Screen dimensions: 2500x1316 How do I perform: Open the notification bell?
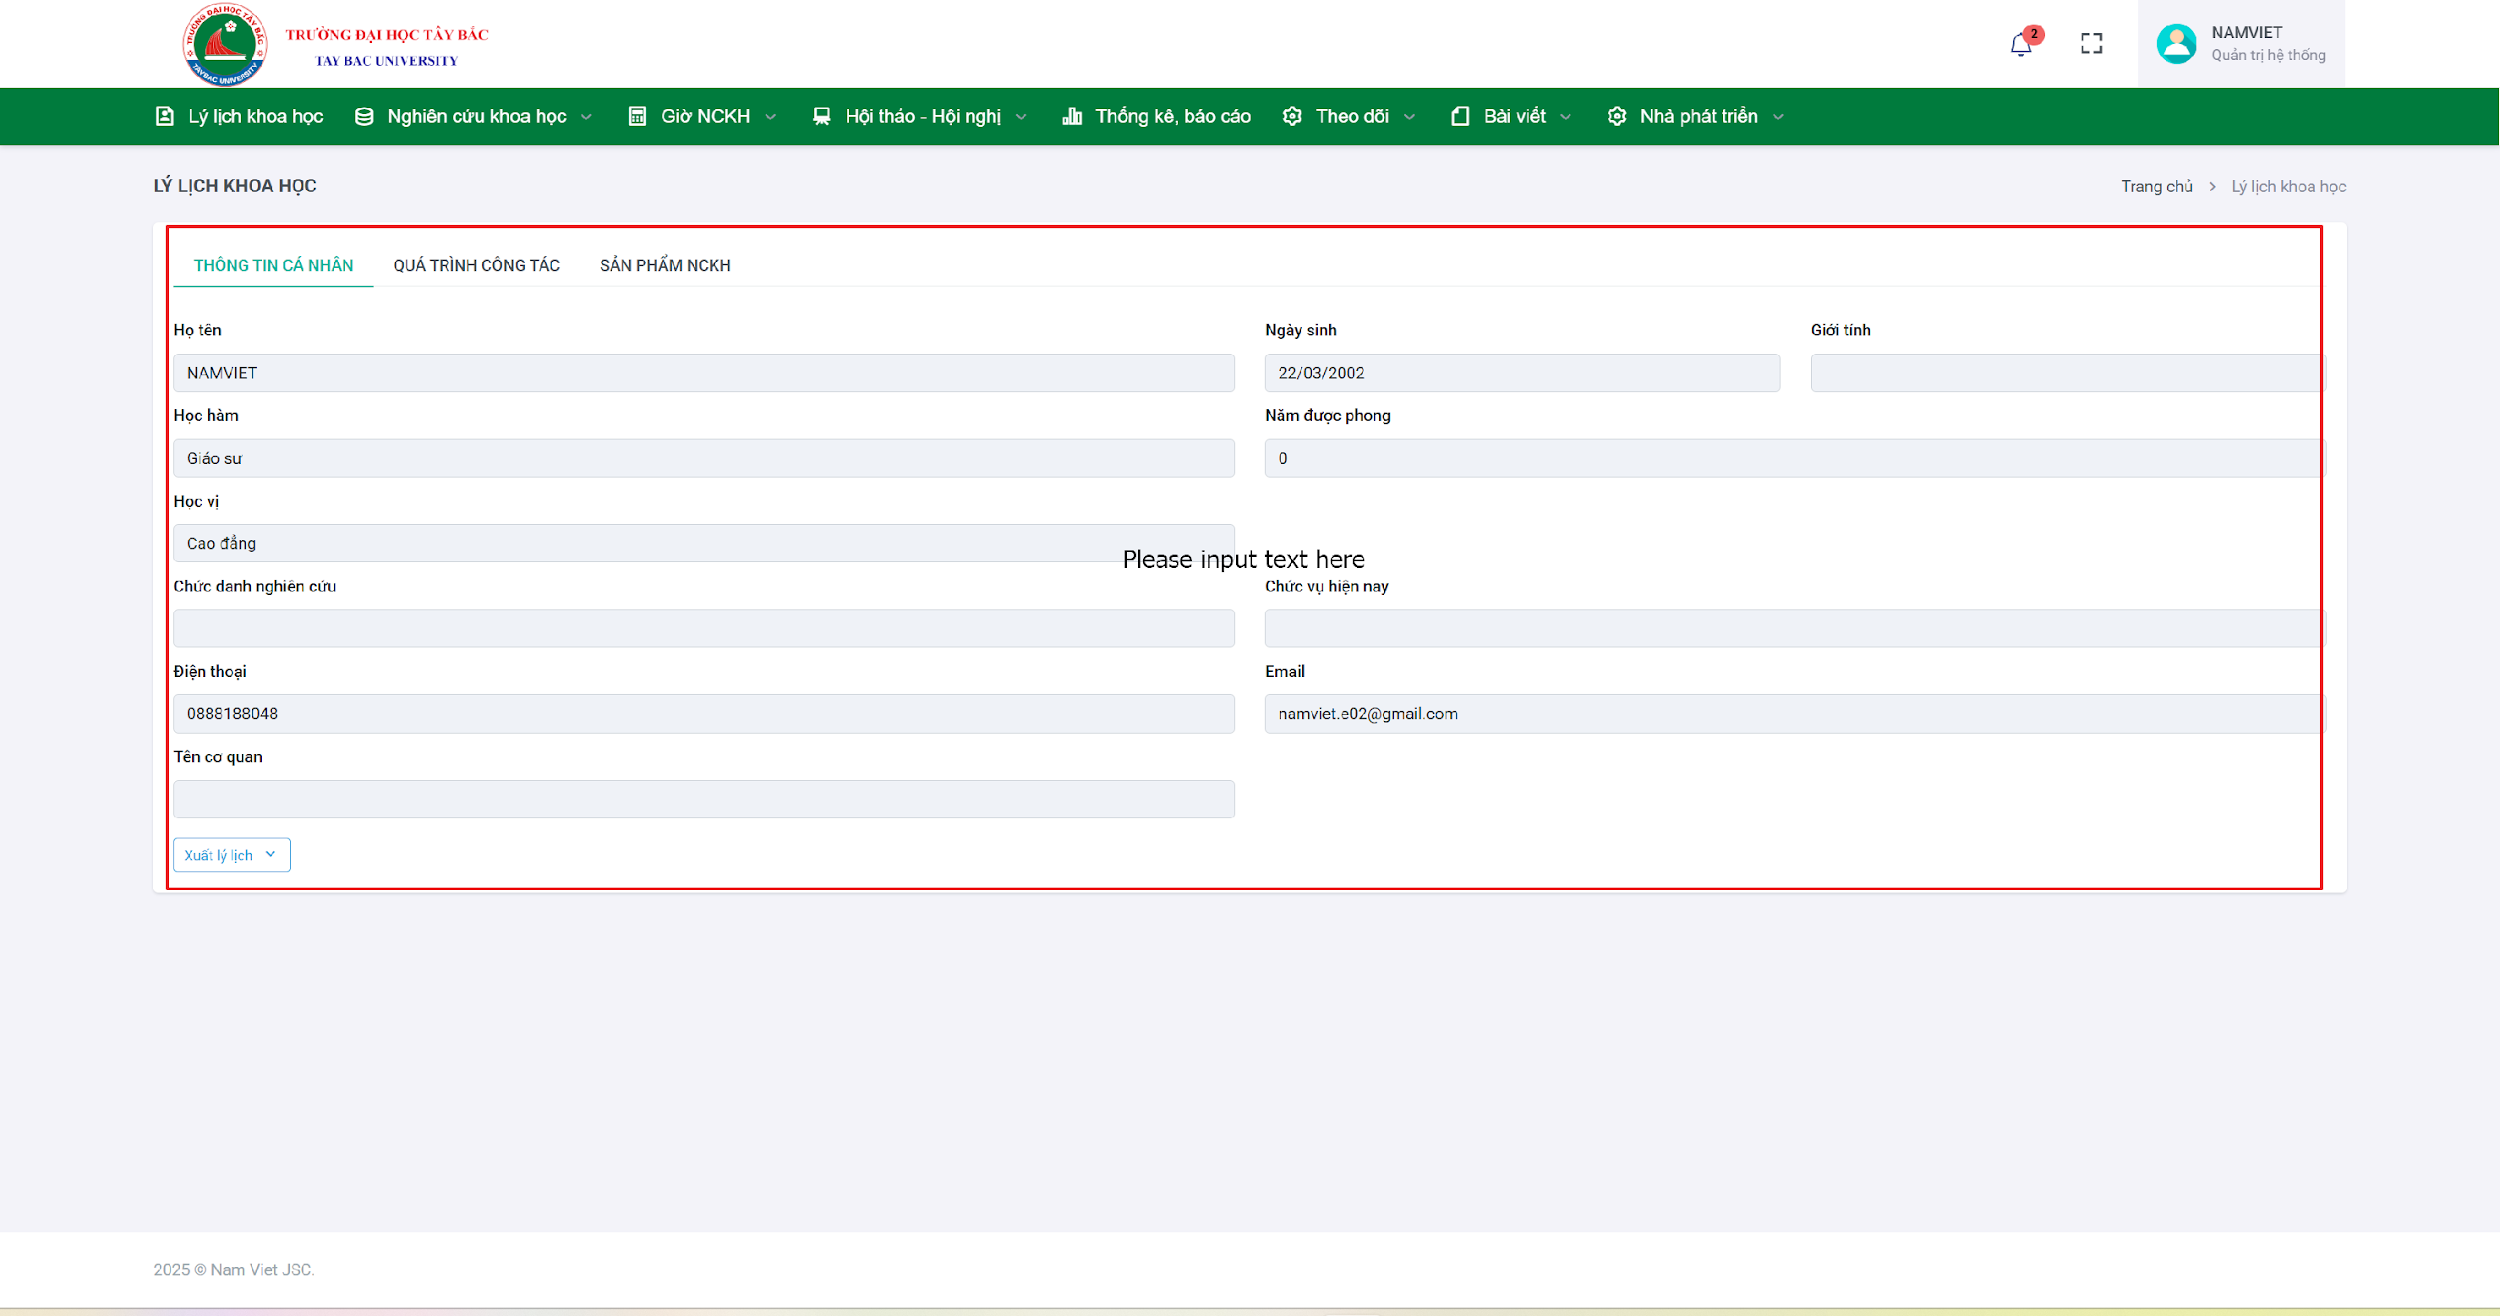[x=2021, y=44]
